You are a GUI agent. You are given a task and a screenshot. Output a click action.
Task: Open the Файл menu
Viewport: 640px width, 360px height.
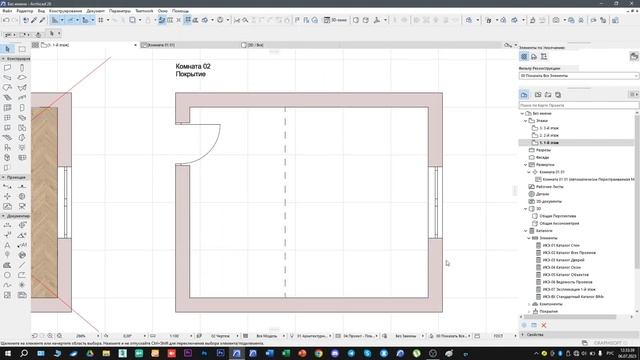click(7, 11)
